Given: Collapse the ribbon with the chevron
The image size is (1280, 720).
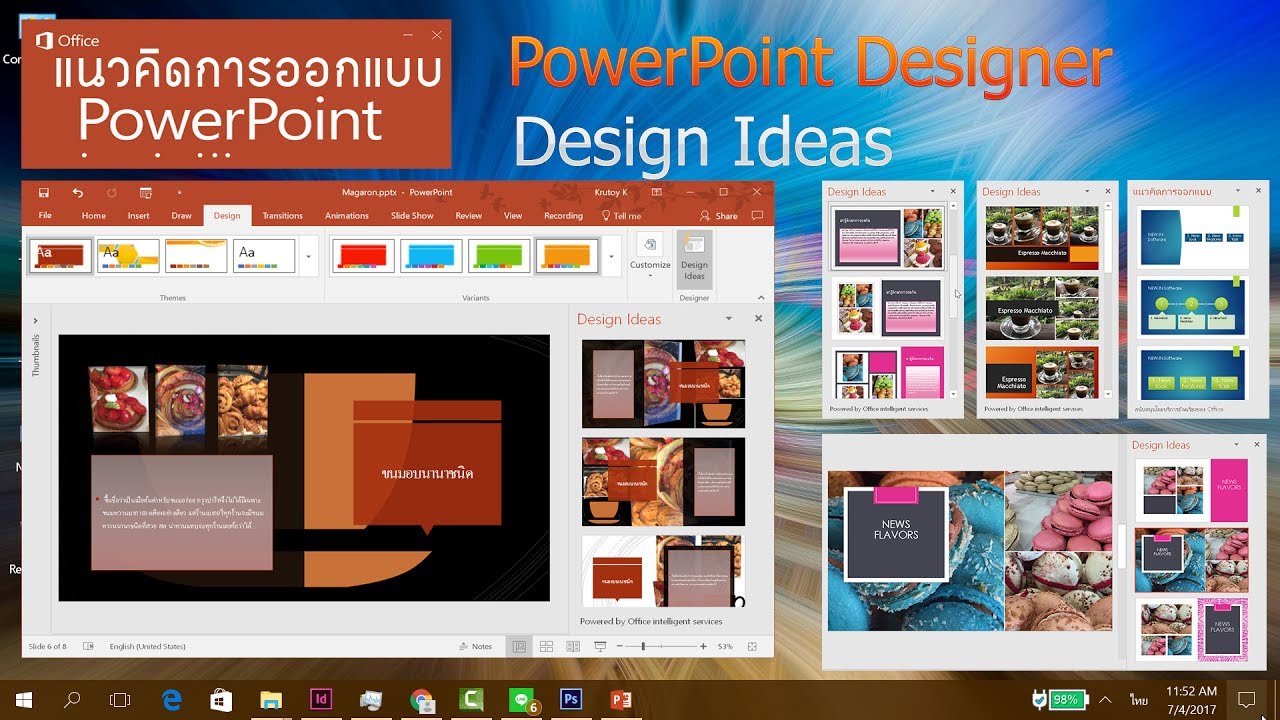Looking at the screenshot, I should (x=760, y=297).
